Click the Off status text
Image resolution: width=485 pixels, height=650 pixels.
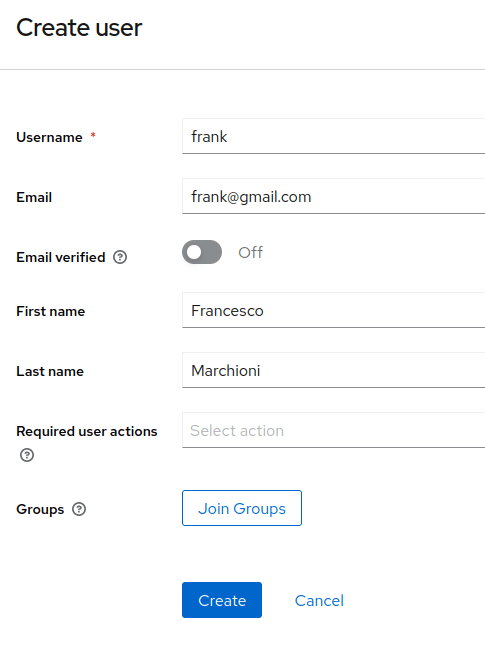point(250,252)
